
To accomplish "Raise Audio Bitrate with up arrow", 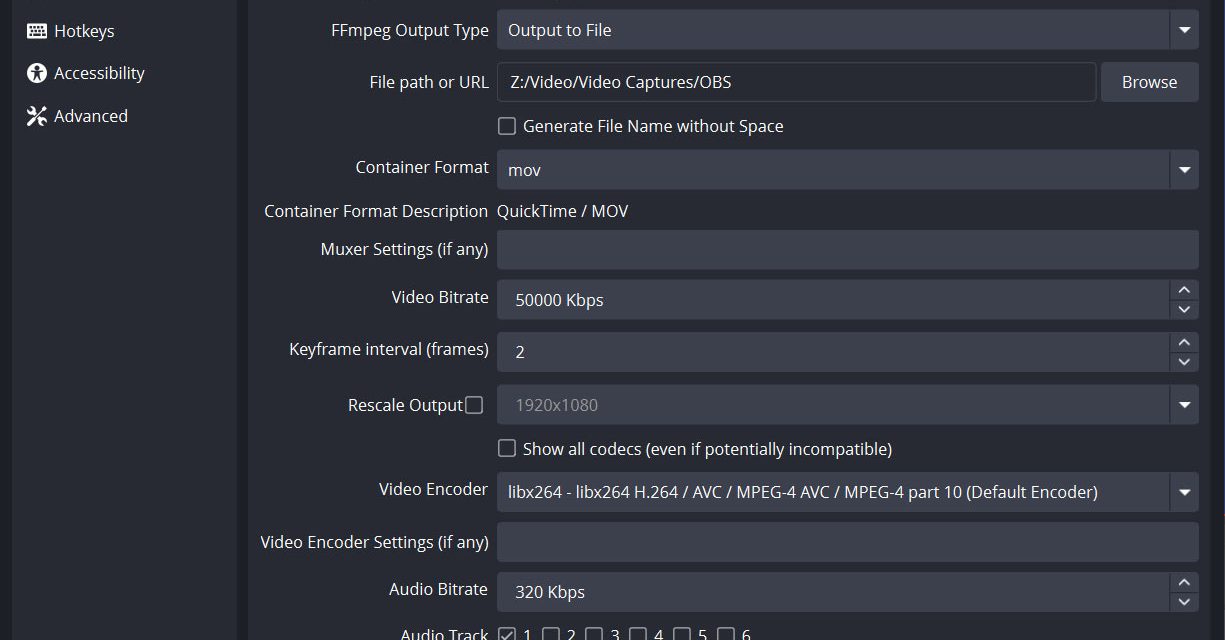I will click(x=1184, y=582).
